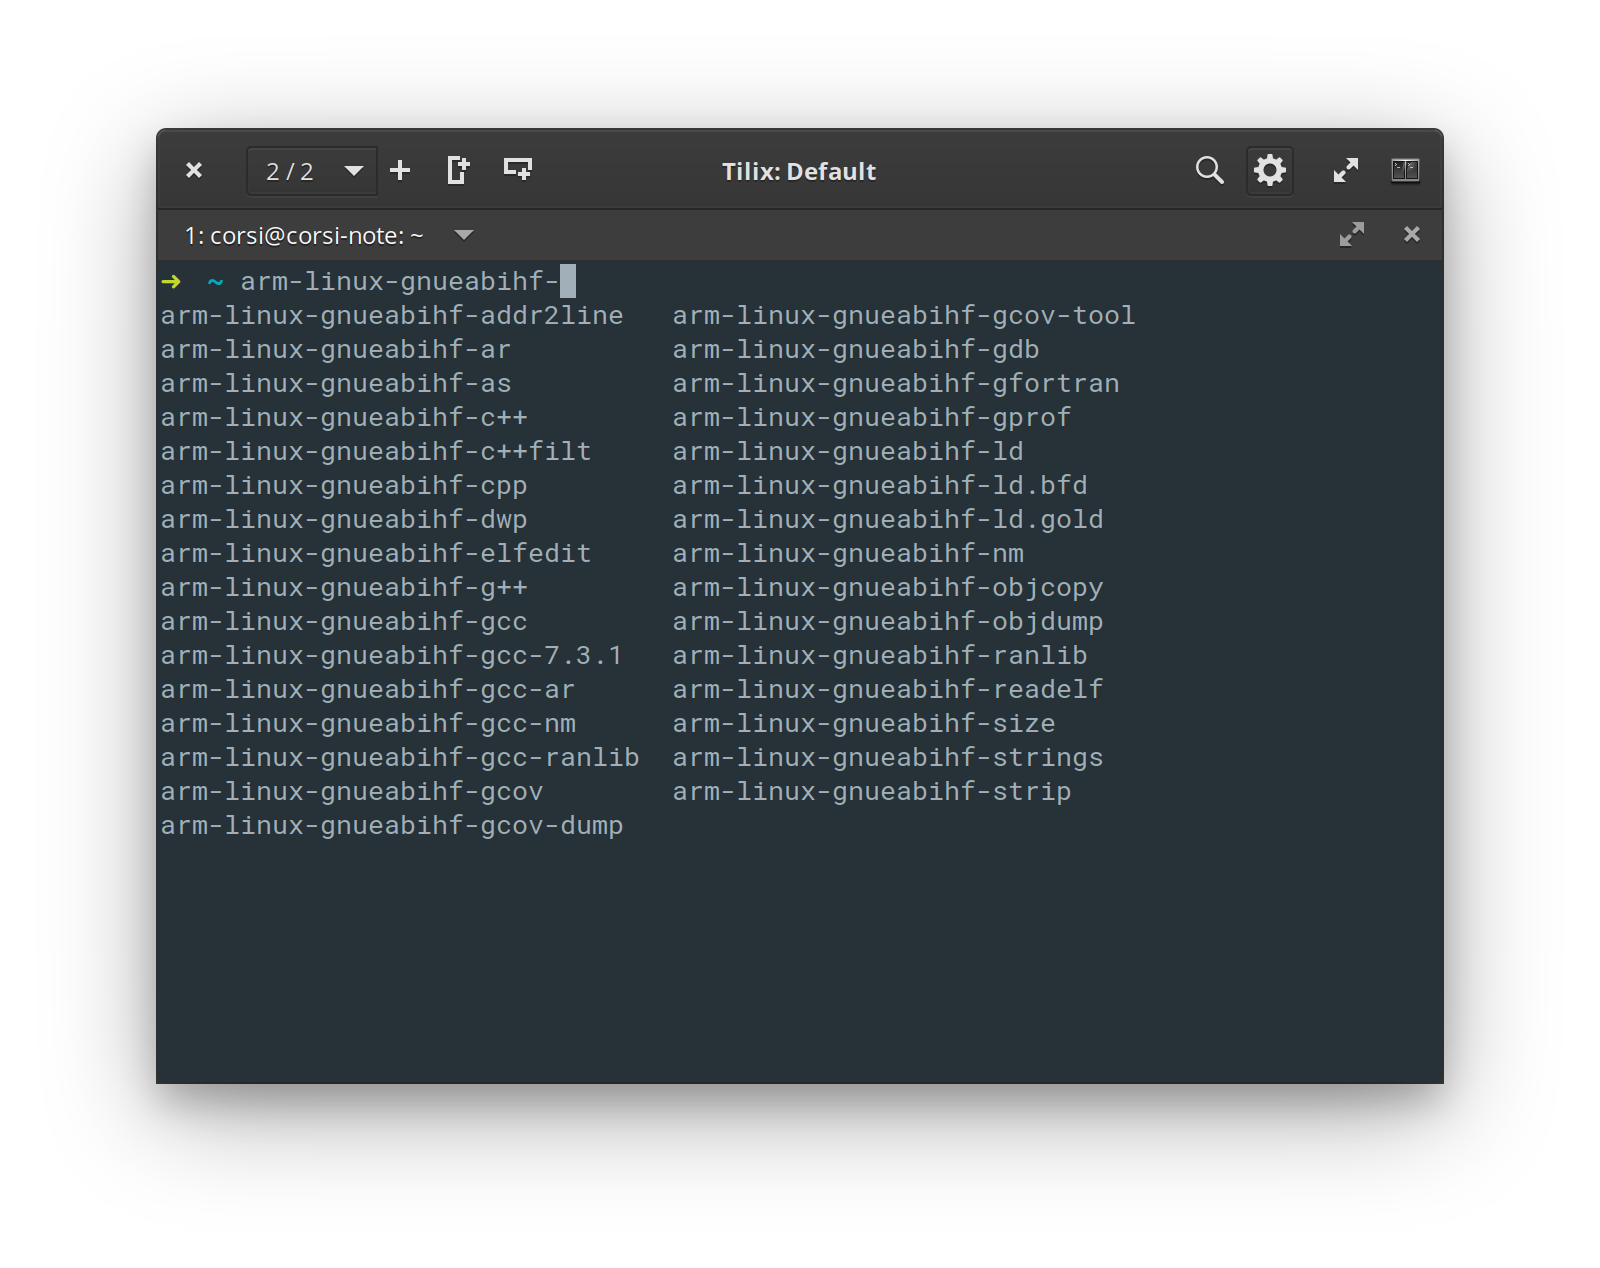Viewport: 1600px width, 1268px height.
Task: Click arm-linux-gnueabihf-as completion entry
Action: [x=336, y=384]
